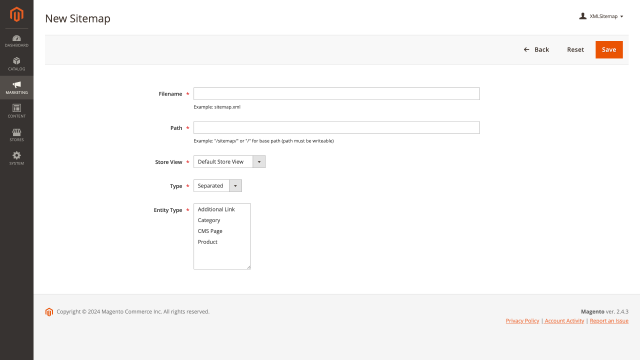Select Product entity type
Screen dimensions: 640x360
222,242
